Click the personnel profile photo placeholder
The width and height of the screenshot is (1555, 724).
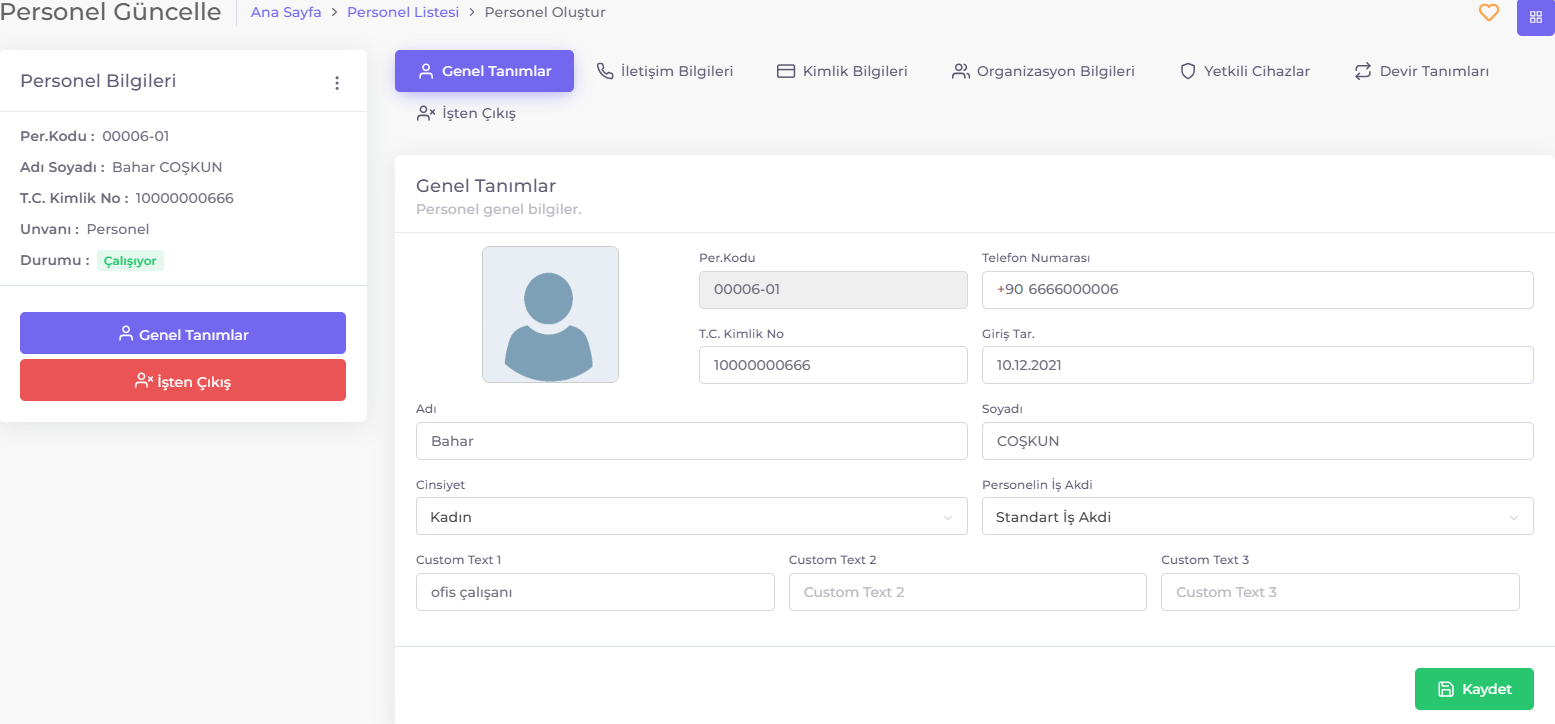(x=550, y=315)
